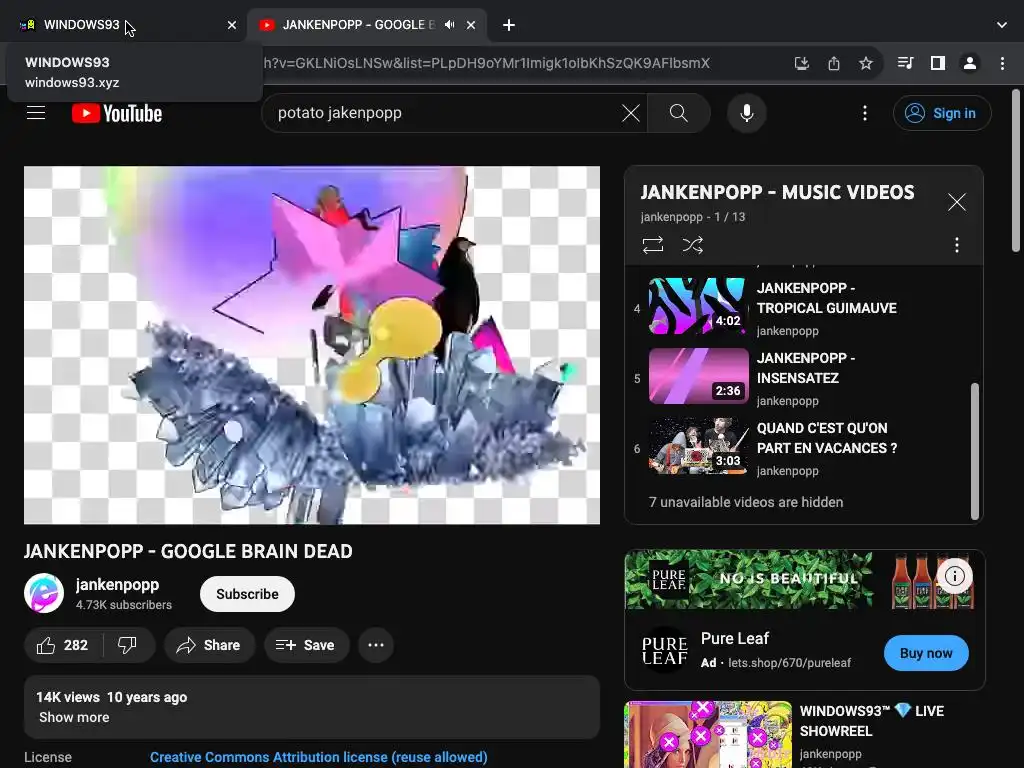Open Creative Commons Attribution license link
1024x768 pixels.
[319, 757]
